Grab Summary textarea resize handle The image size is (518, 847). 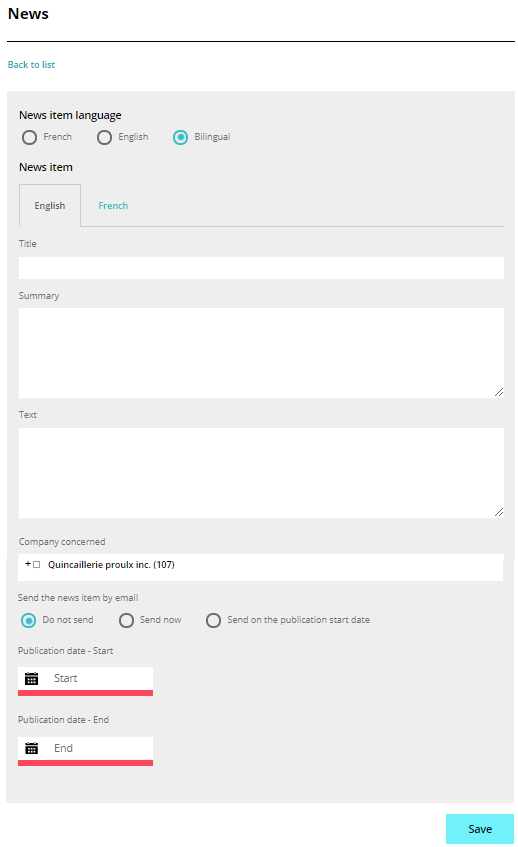coord(499,392)
